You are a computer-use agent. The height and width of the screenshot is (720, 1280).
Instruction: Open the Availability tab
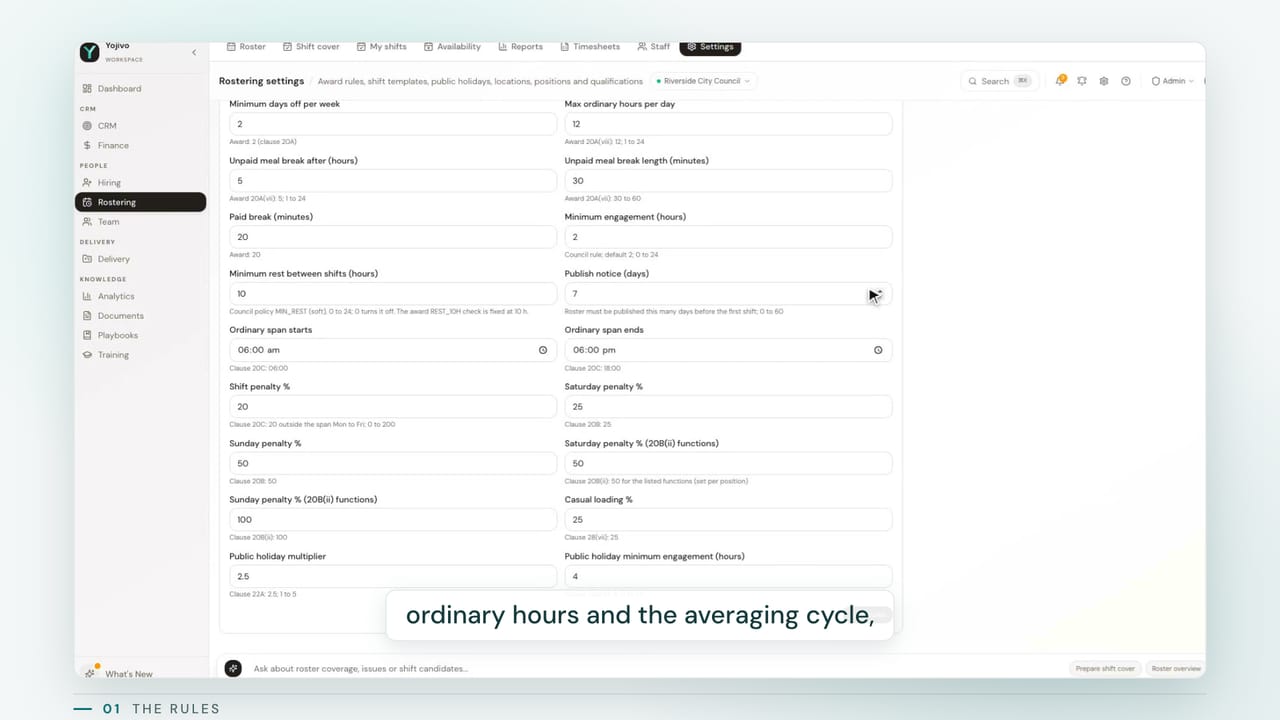click(452, 47)
